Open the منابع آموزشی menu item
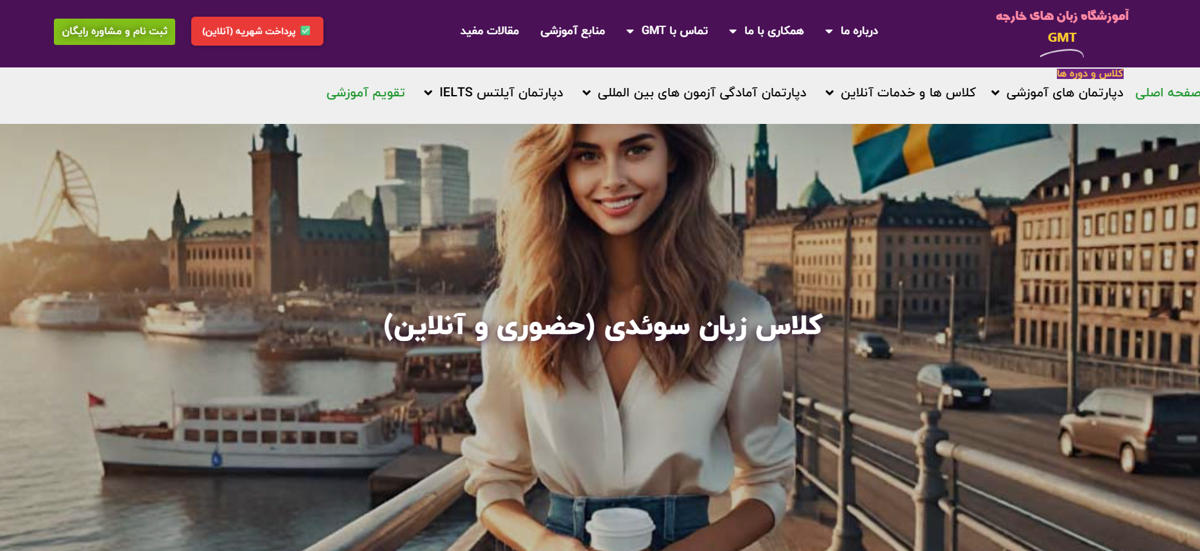 pyautogui.click(x=573, y=31)
